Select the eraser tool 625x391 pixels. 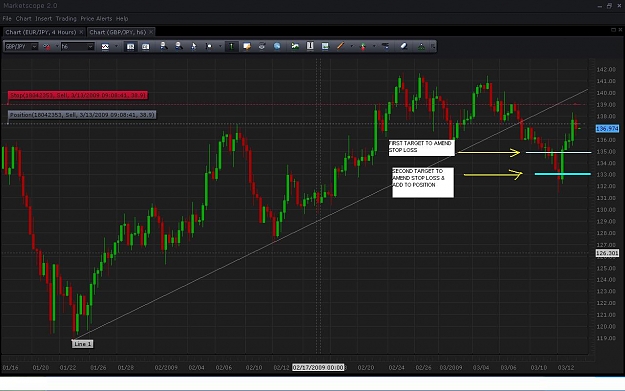pyautogui.click(x=403, y=46)
